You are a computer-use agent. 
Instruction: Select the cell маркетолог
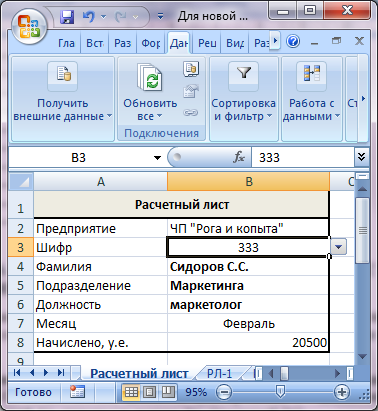click(x=248, y=304)
